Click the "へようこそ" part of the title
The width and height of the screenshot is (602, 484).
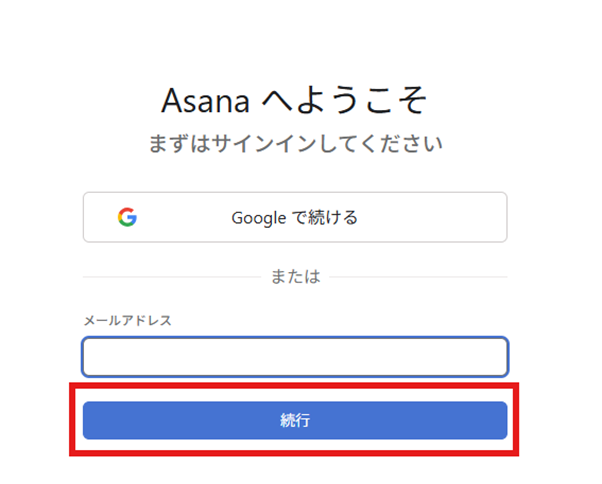coord(345,100)
